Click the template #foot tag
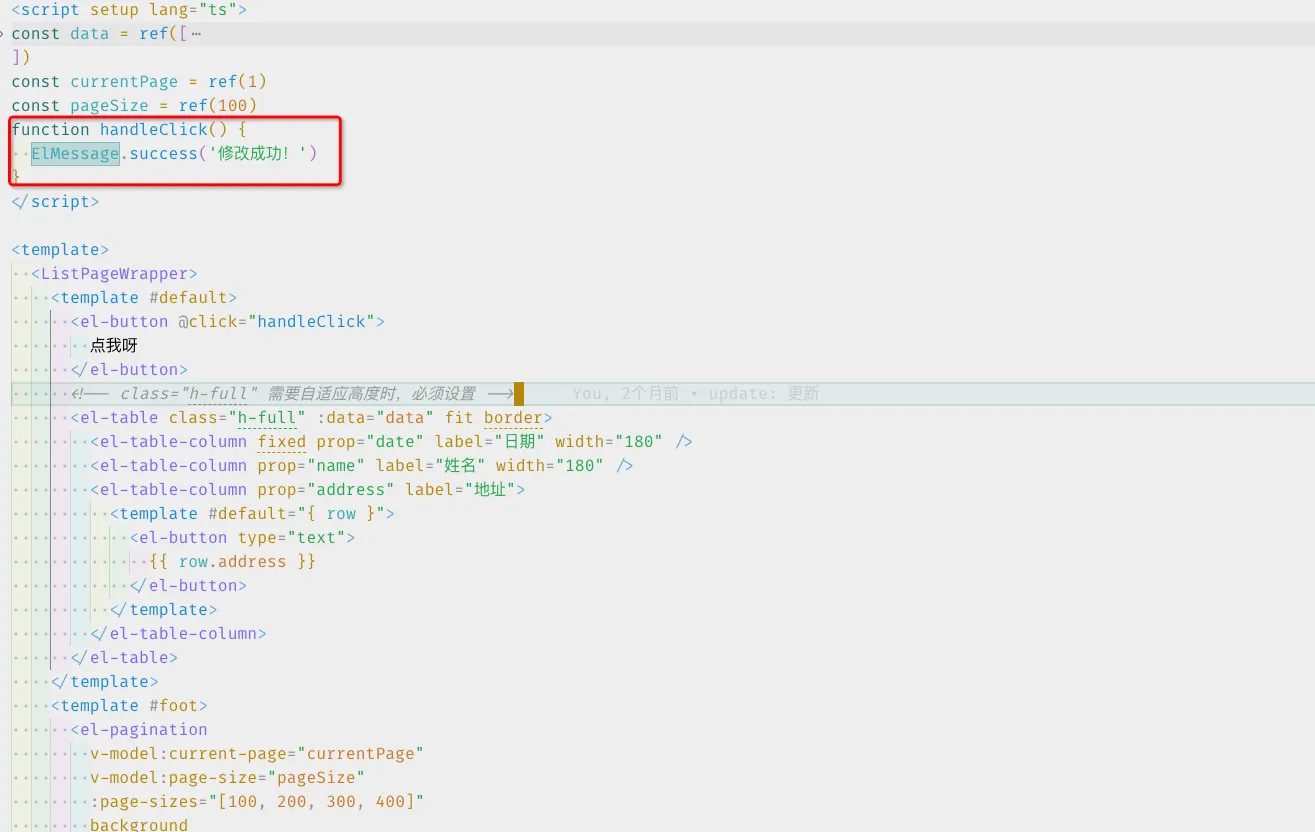Screen dimensions: 1315x832 [x=129, y=706]
